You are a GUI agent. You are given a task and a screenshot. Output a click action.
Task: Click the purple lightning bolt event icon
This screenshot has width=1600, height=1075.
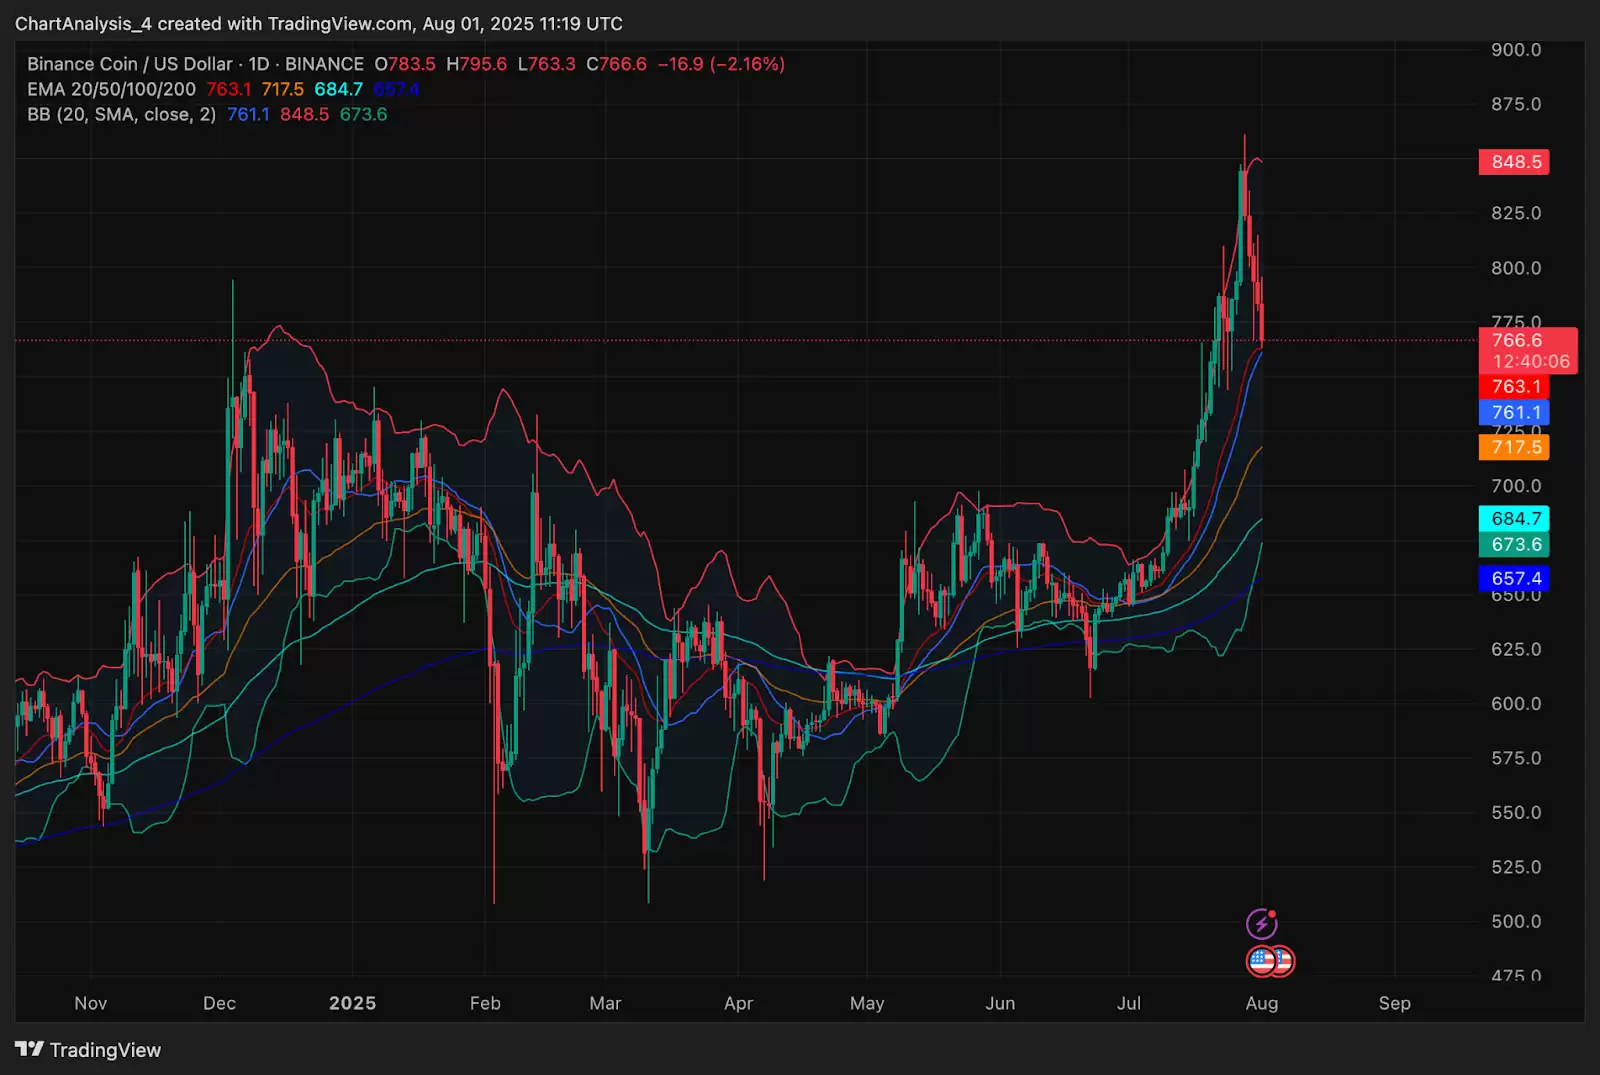1261,923
